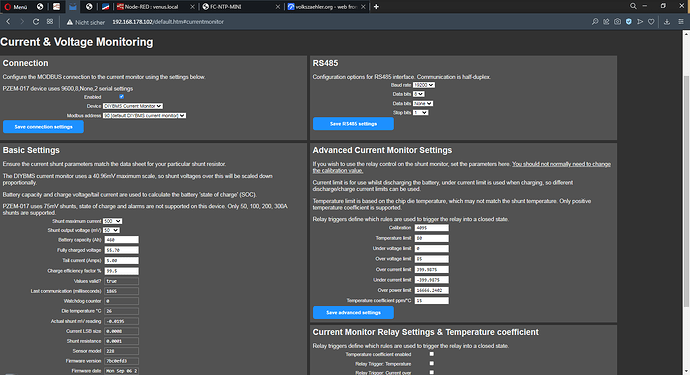
Task: Open the Shunt output voltage dropdown
Action: pos(111,230)
